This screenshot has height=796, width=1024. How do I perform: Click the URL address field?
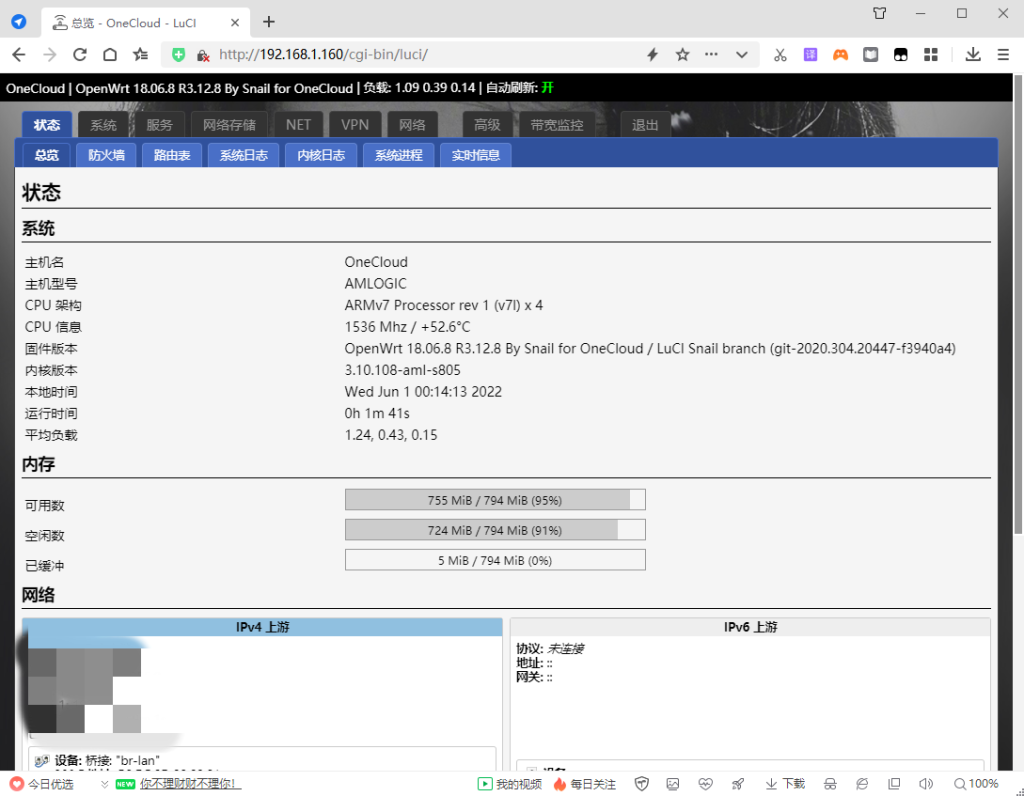pyautogui.click(x=420, y=55)
